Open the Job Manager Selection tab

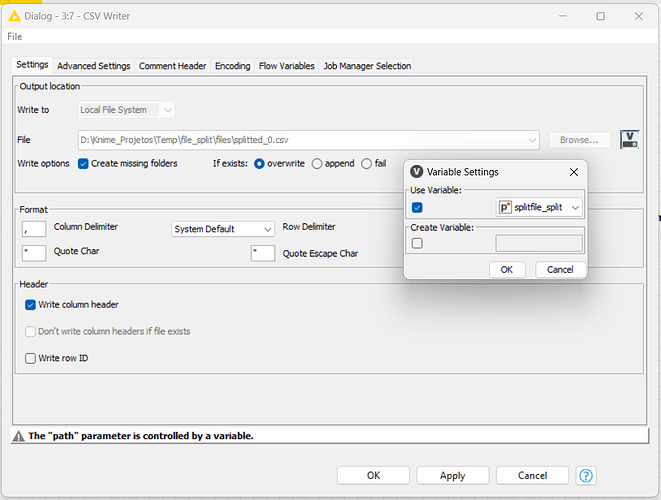pos(367,66)
